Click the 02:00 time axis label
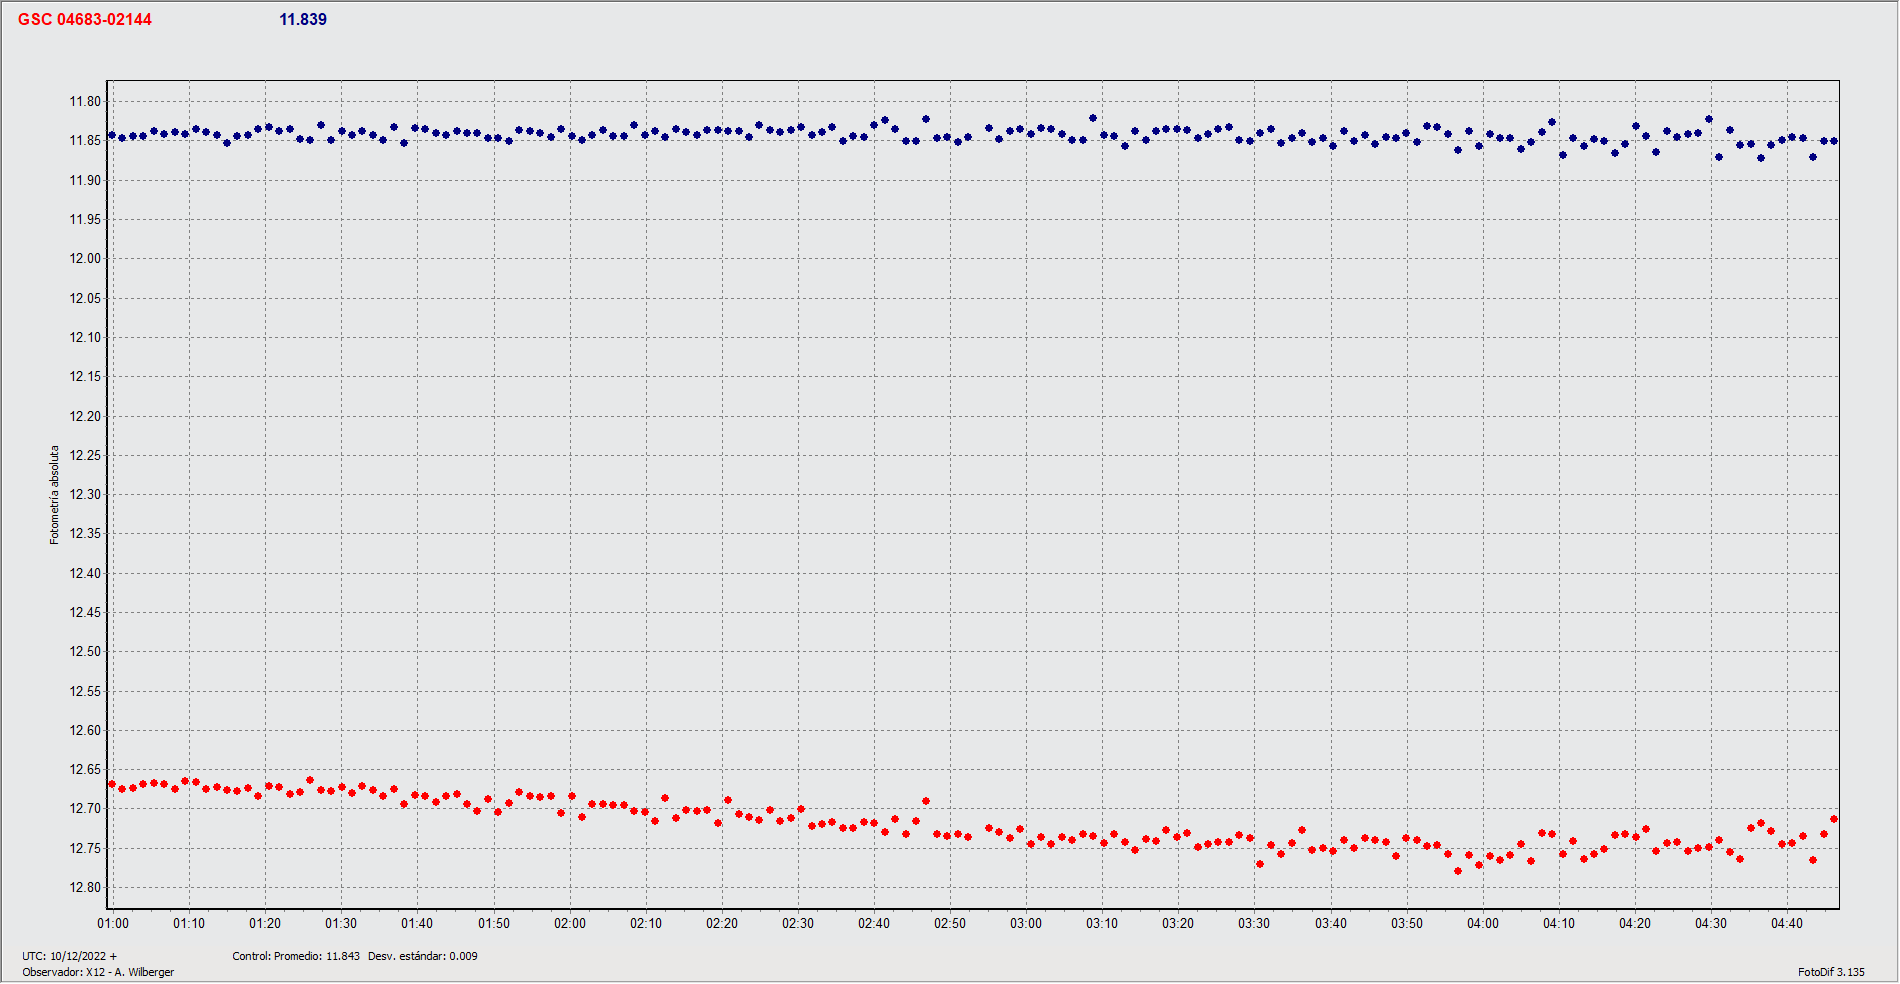Screen dimensions: 1900x984 point(570,923)
